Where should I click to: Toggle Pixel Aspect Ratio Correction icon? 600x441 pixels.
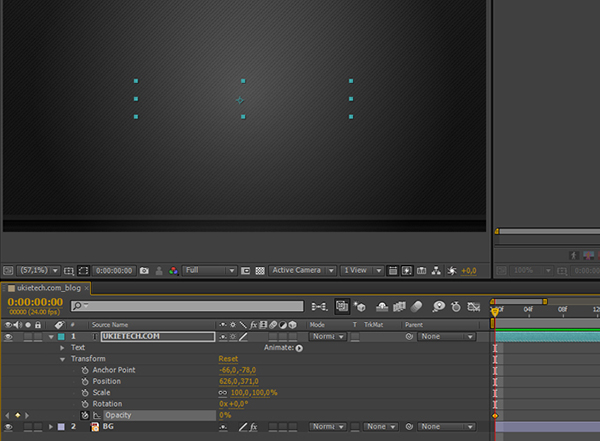(393, 271)
